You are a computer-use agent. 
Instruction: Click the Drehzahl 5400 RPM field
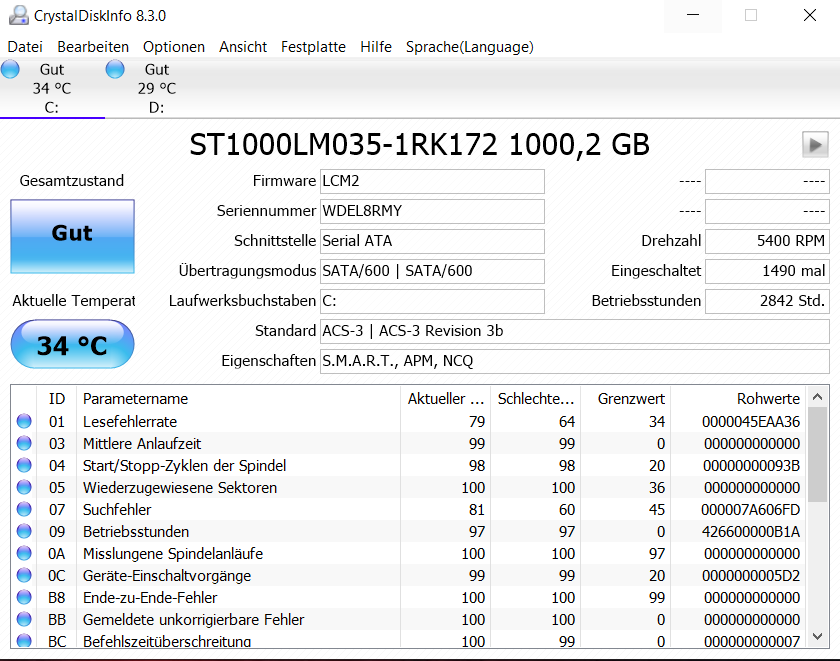click(x=767, y=242)
